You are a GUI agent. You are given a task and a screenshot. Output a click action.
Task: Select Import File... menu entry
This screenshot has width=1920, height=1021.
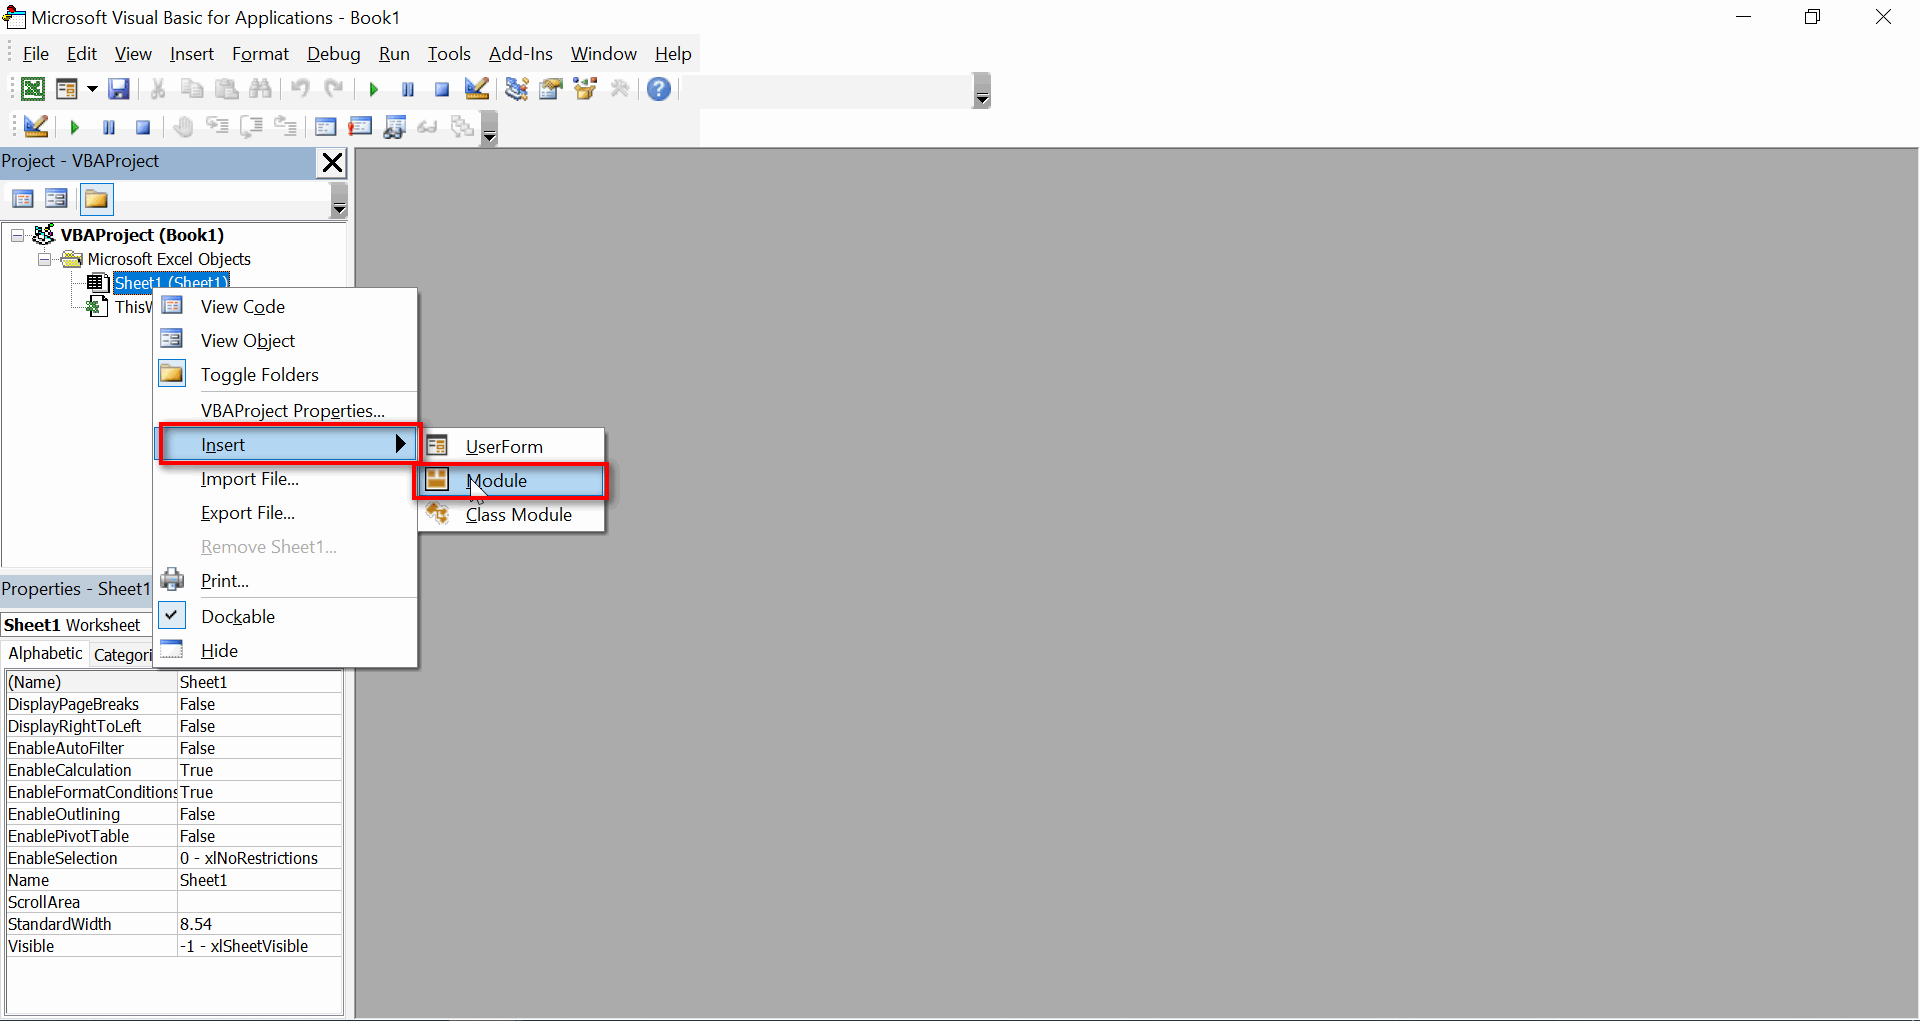coord(285,479)
